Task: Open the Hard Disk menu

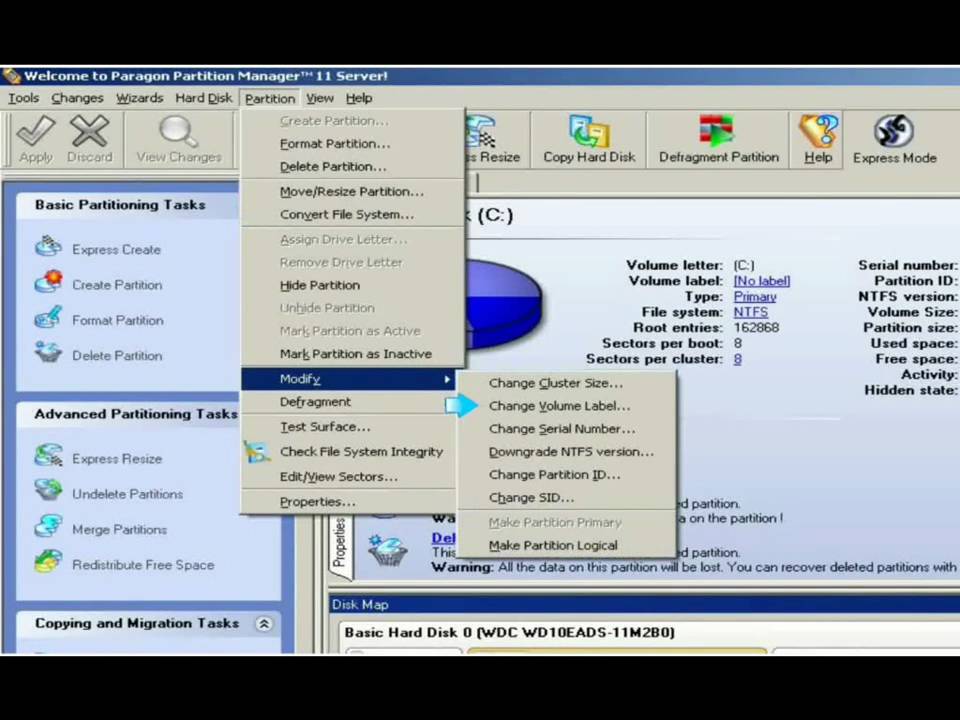Action: tap(203, 98)
